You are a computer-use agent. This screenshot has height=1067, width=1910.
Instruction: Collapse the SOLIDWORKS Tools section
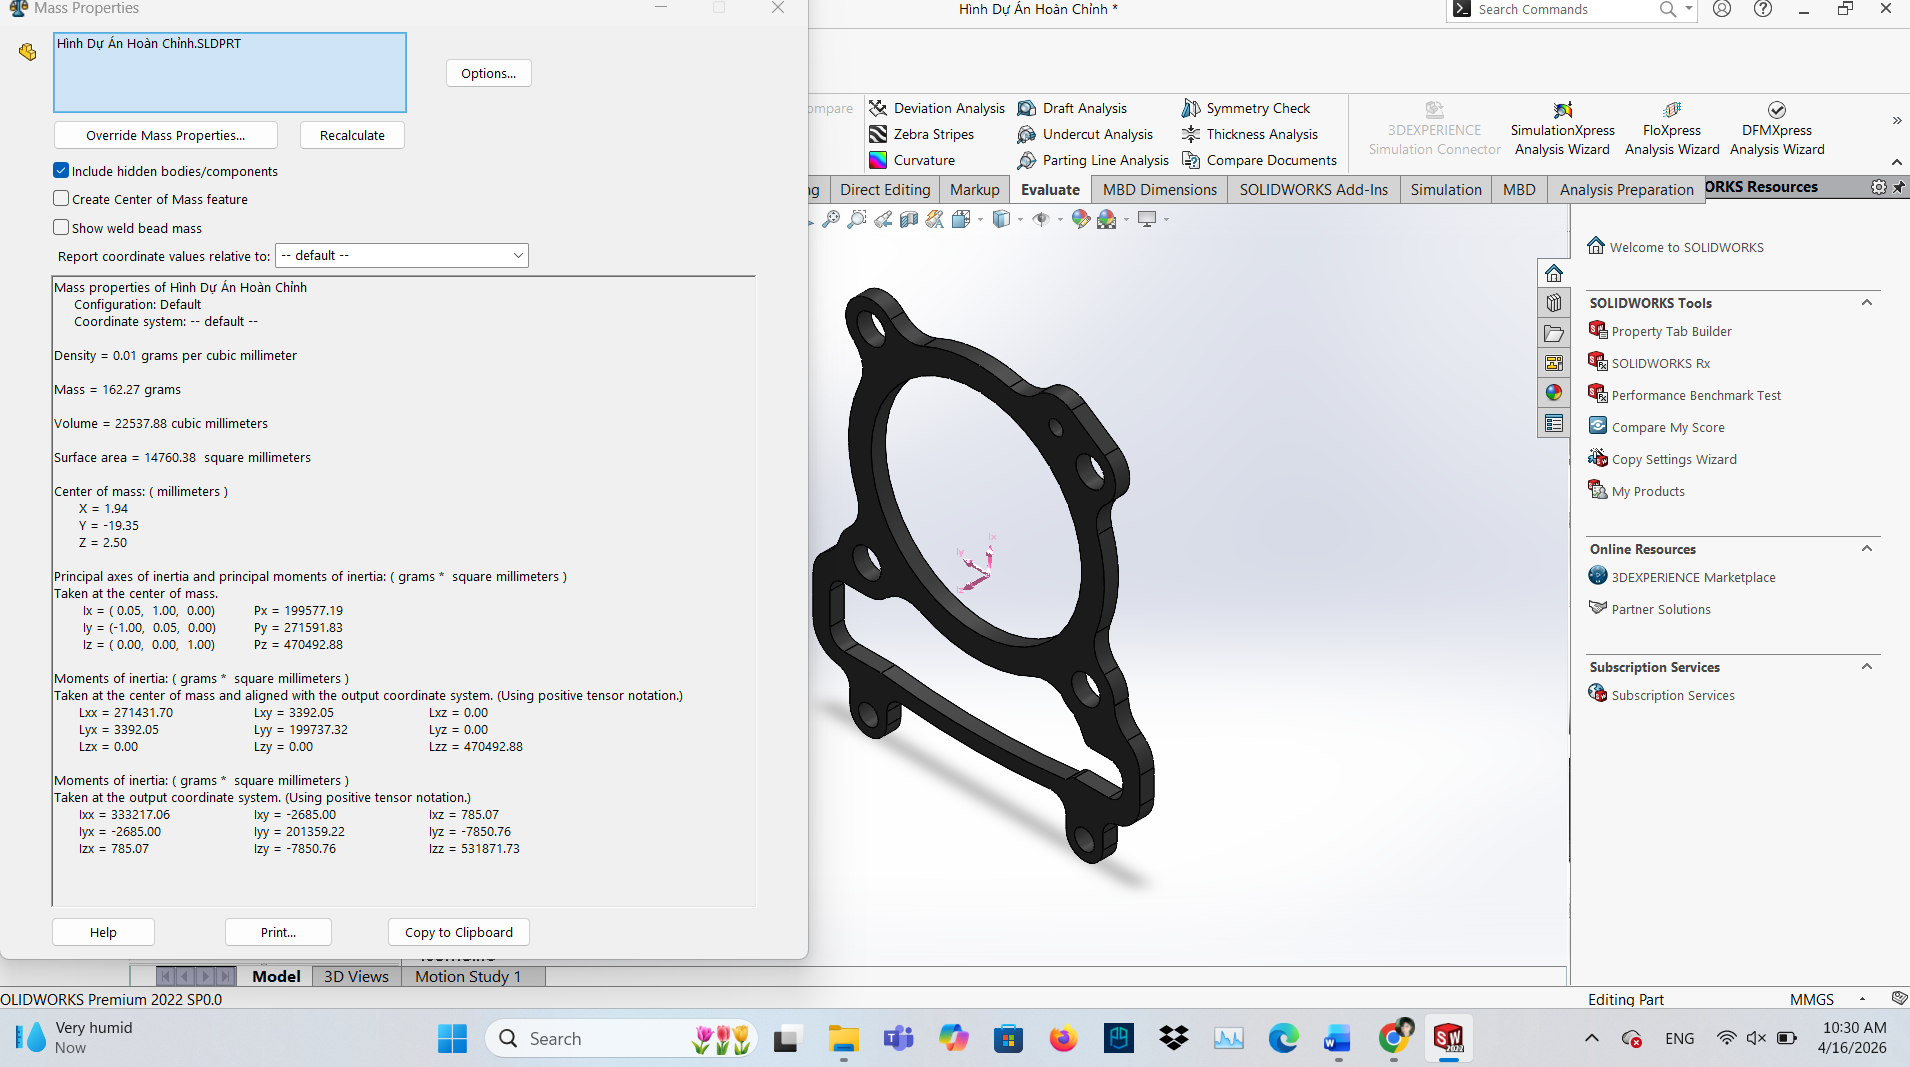point(1867,302)
